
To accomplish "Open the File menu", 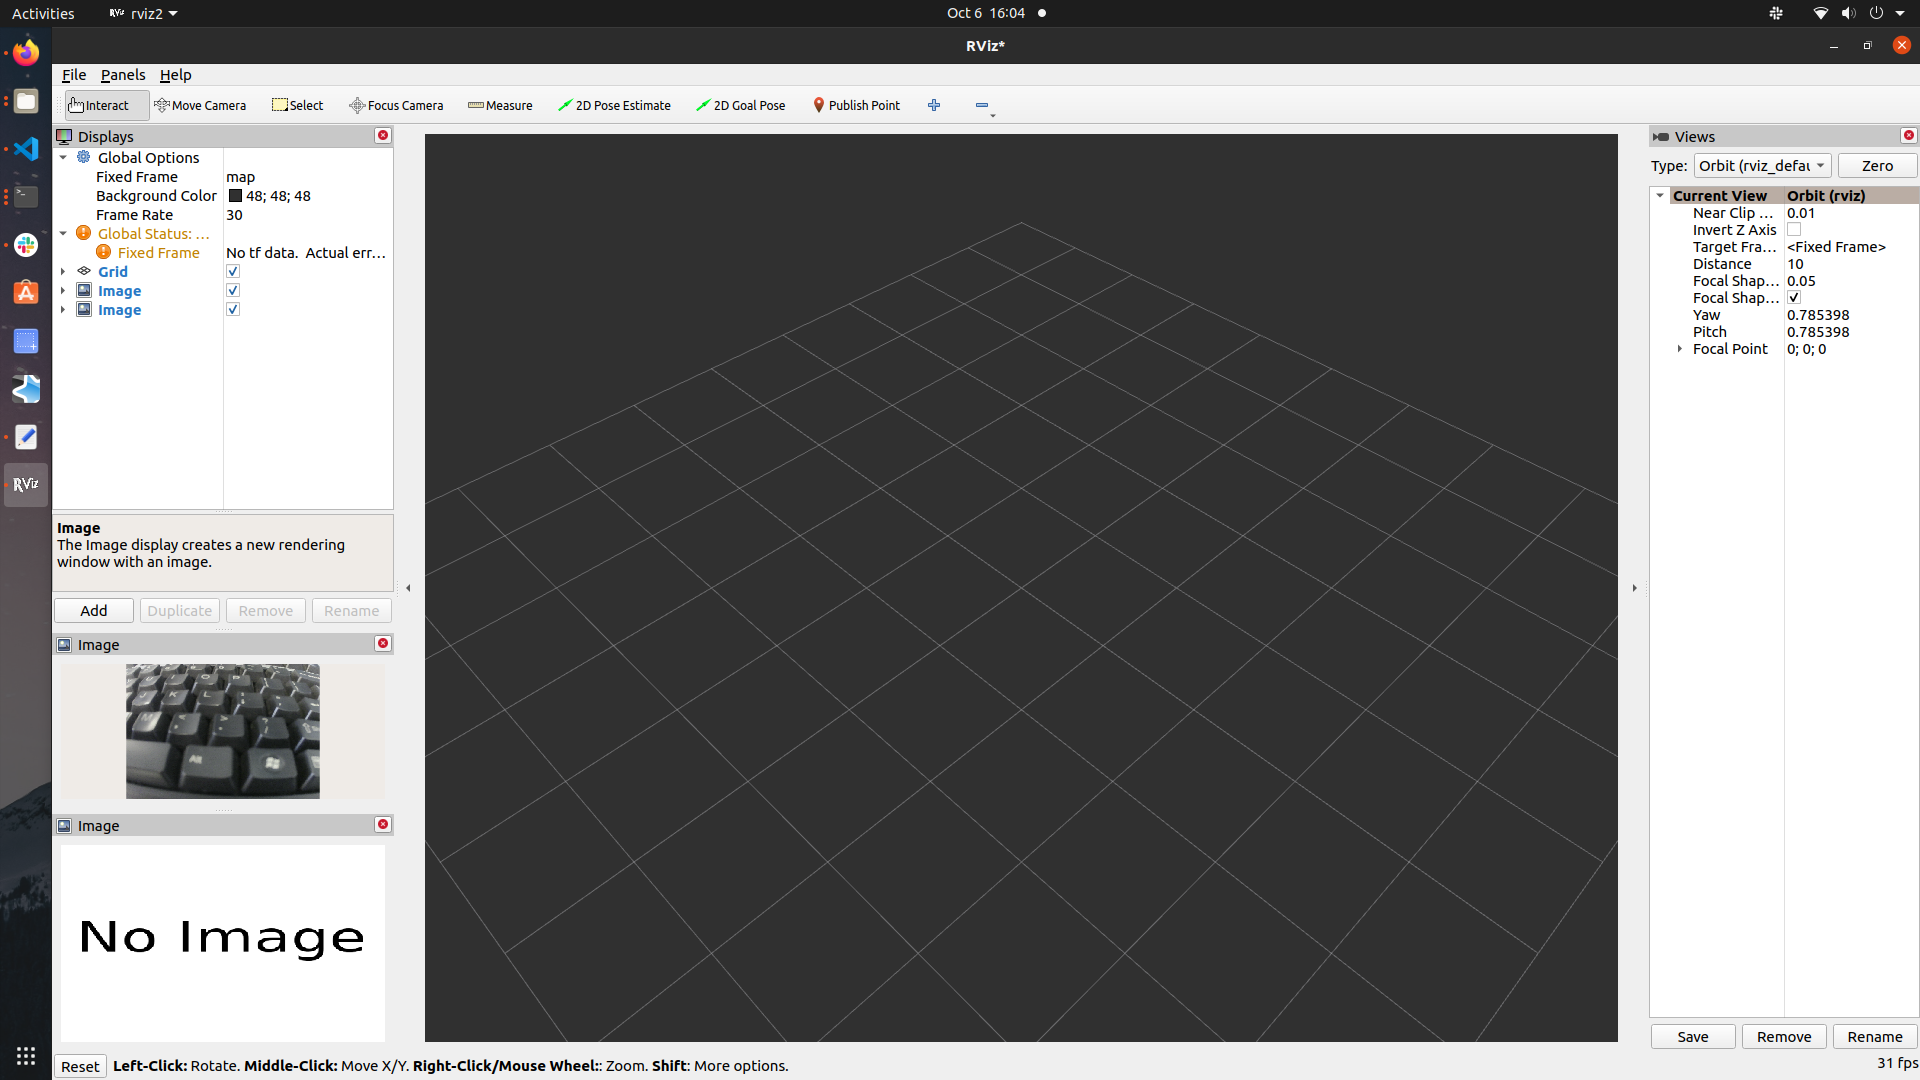I will (73, 74).
